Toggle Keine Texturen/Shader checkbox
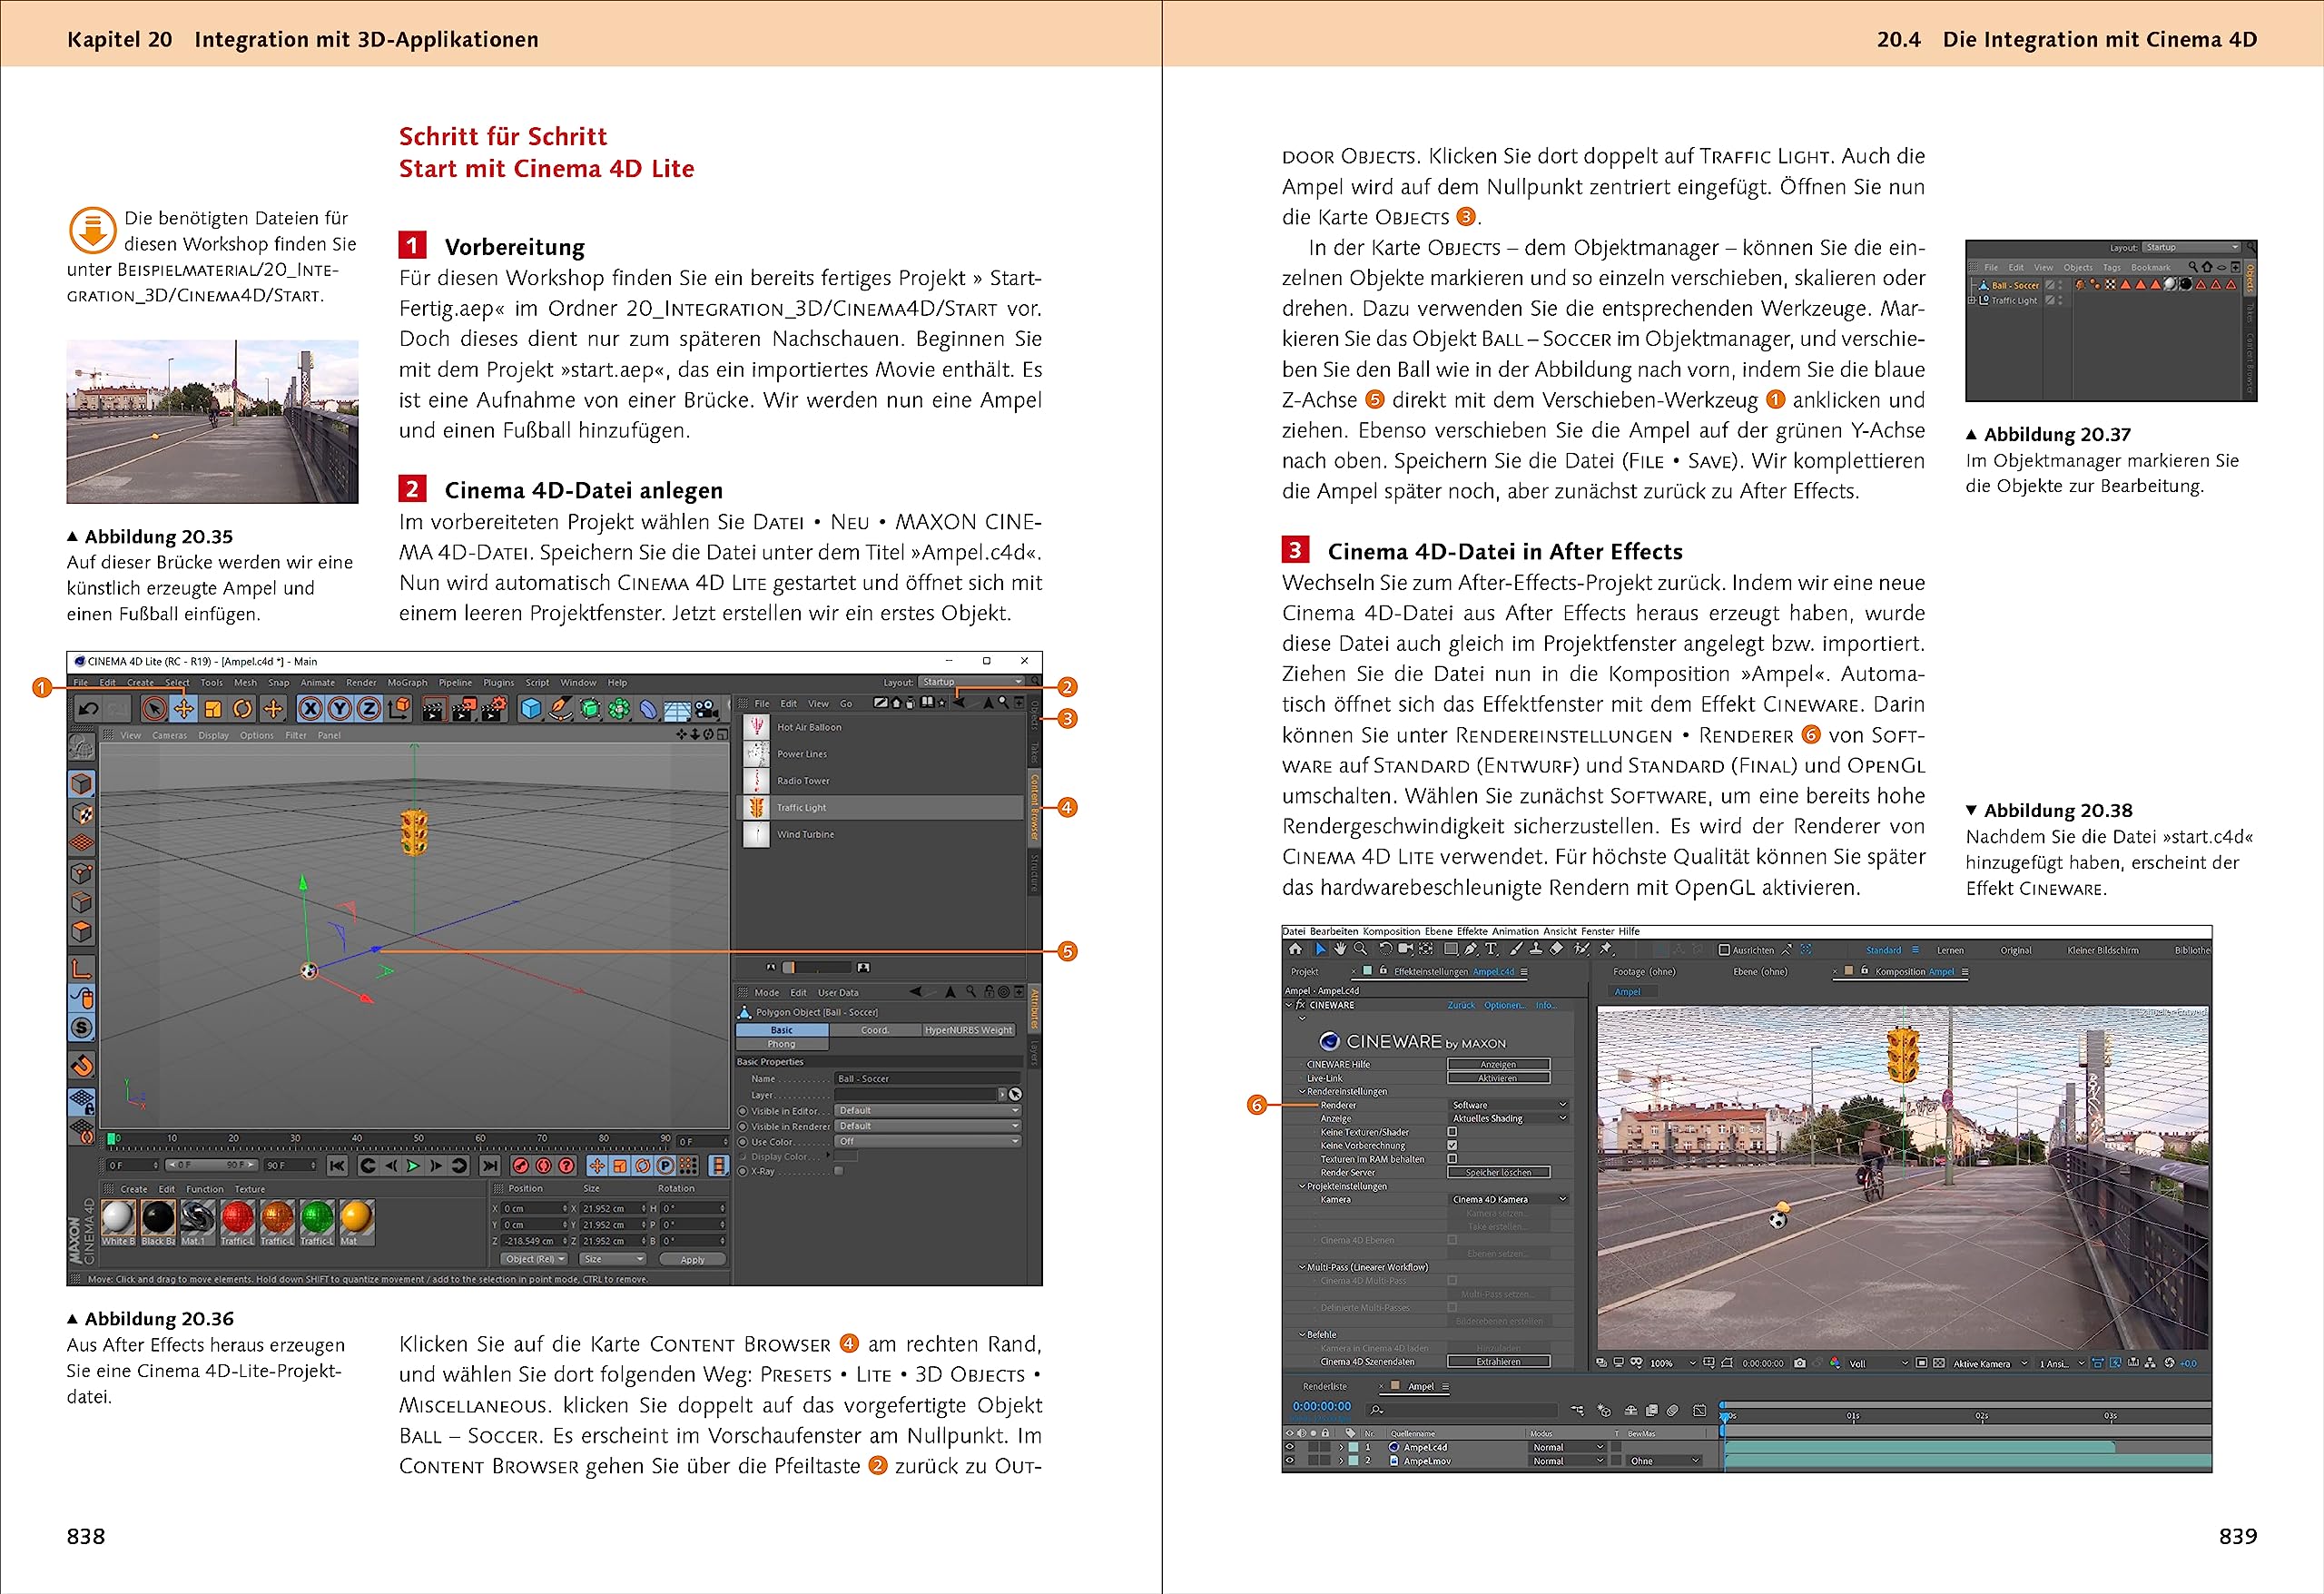Viewport: 2324px width, 1594px height. [1452, 1132]
